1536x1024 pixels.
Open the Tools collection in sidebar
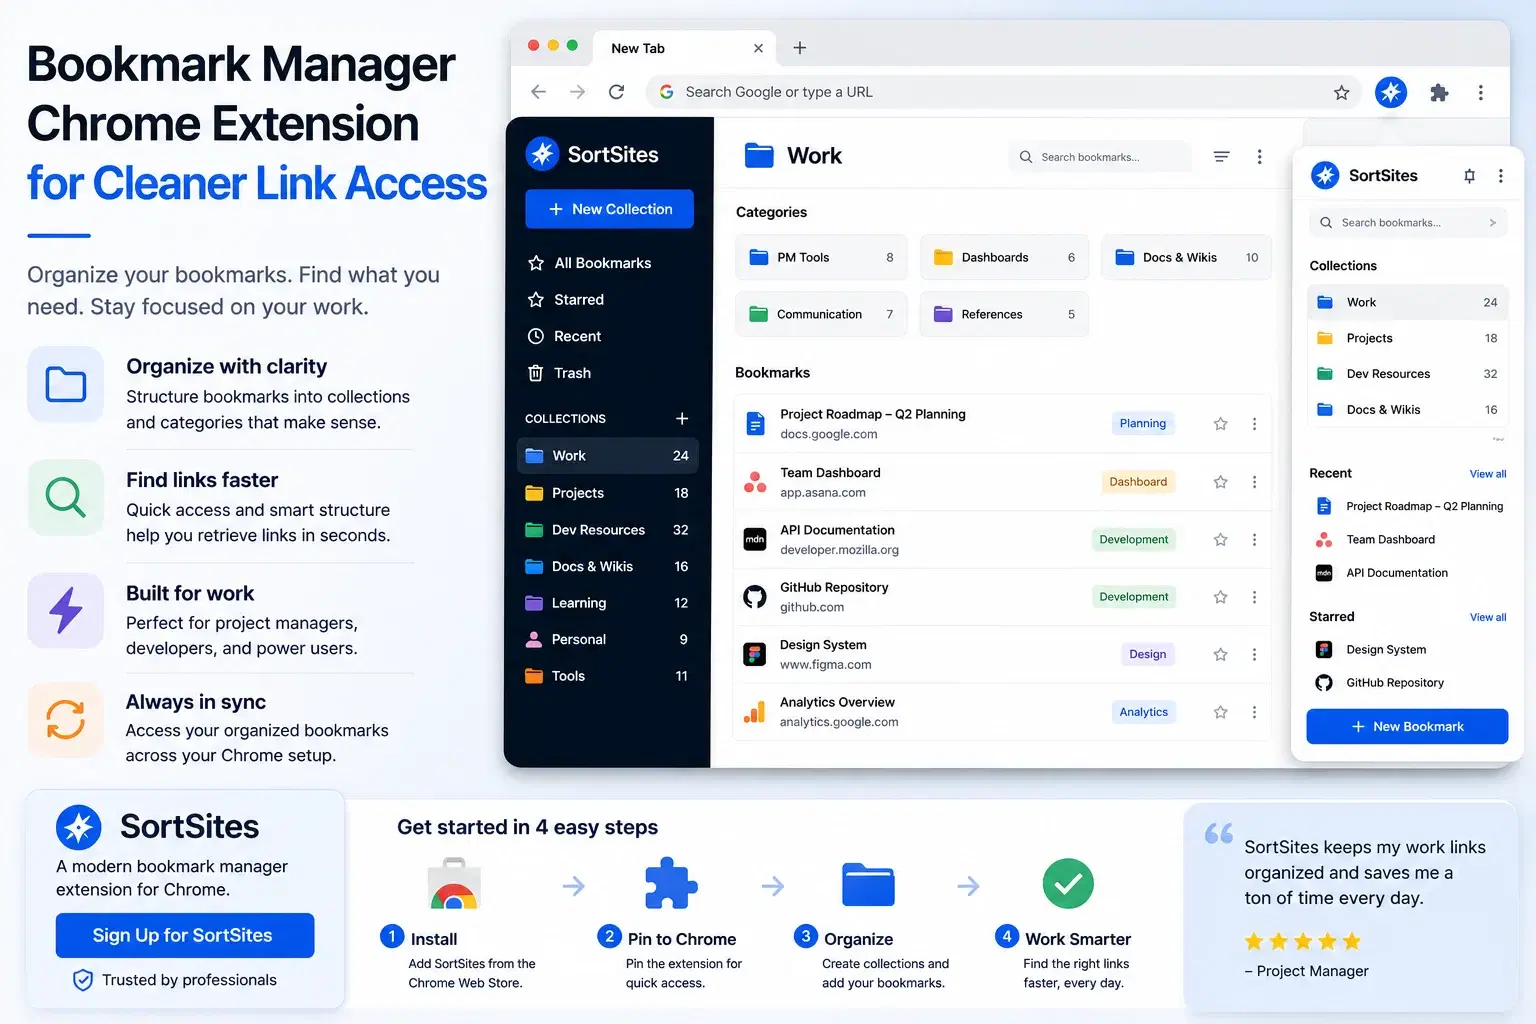point(607,676)
